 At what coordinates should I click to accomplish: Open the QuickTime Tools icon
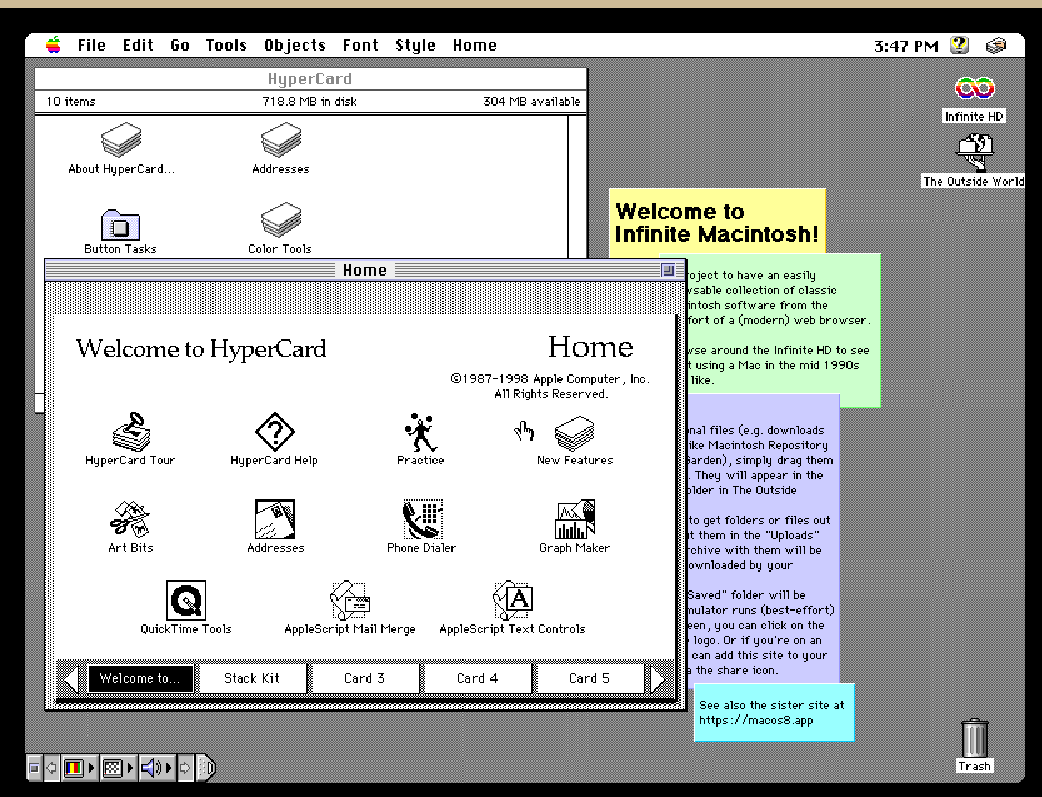[x=185, y=600]
